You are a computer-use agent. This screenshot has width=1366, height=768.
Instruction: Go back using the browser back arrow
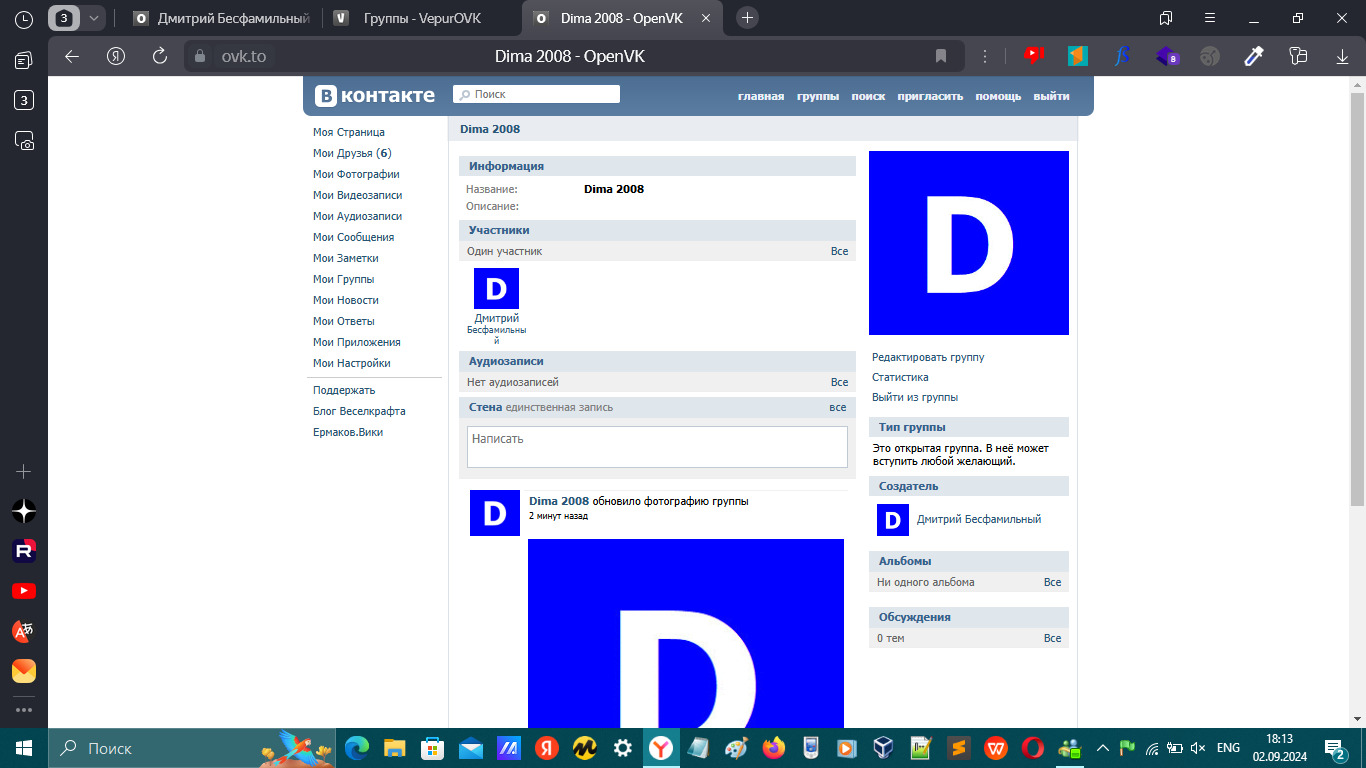point(72,57)
